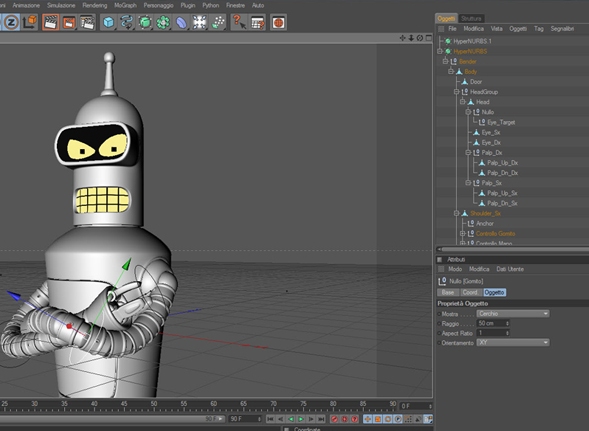Open the Rendering menu
The height and width of the screenshot is (431, 589).
[x=95, y=5]
